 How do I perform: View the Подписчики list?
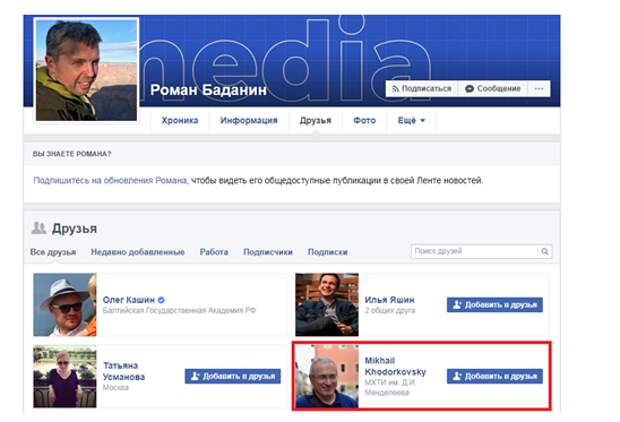click(268, 252)
